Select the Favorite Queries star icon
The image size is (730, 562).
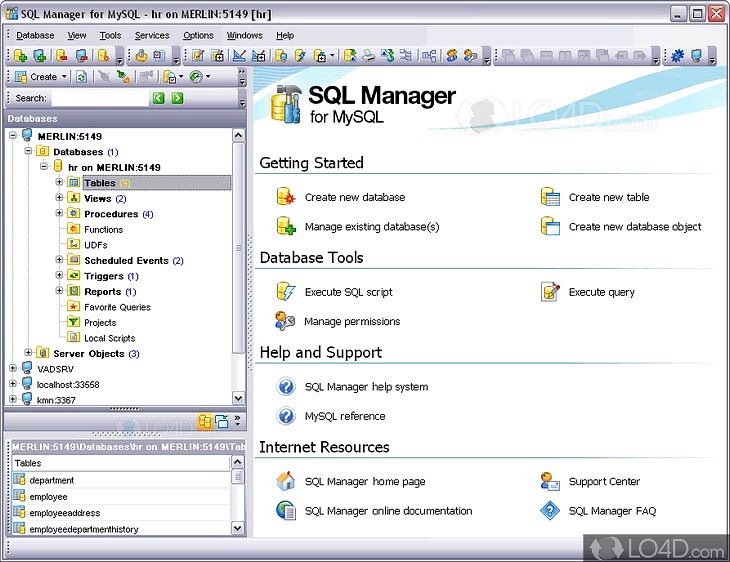tap(74, 307)
